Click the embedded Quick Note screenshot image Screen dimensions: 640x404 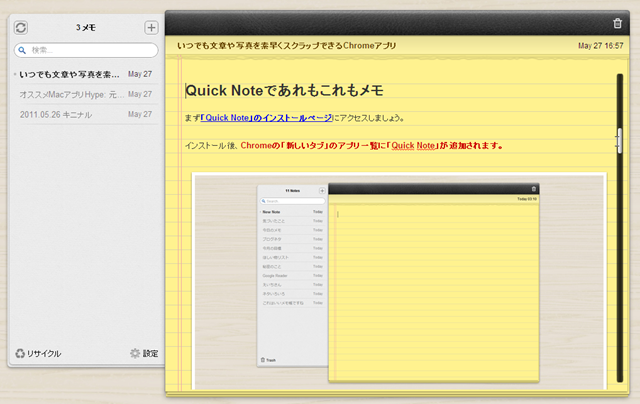[400, 282]
